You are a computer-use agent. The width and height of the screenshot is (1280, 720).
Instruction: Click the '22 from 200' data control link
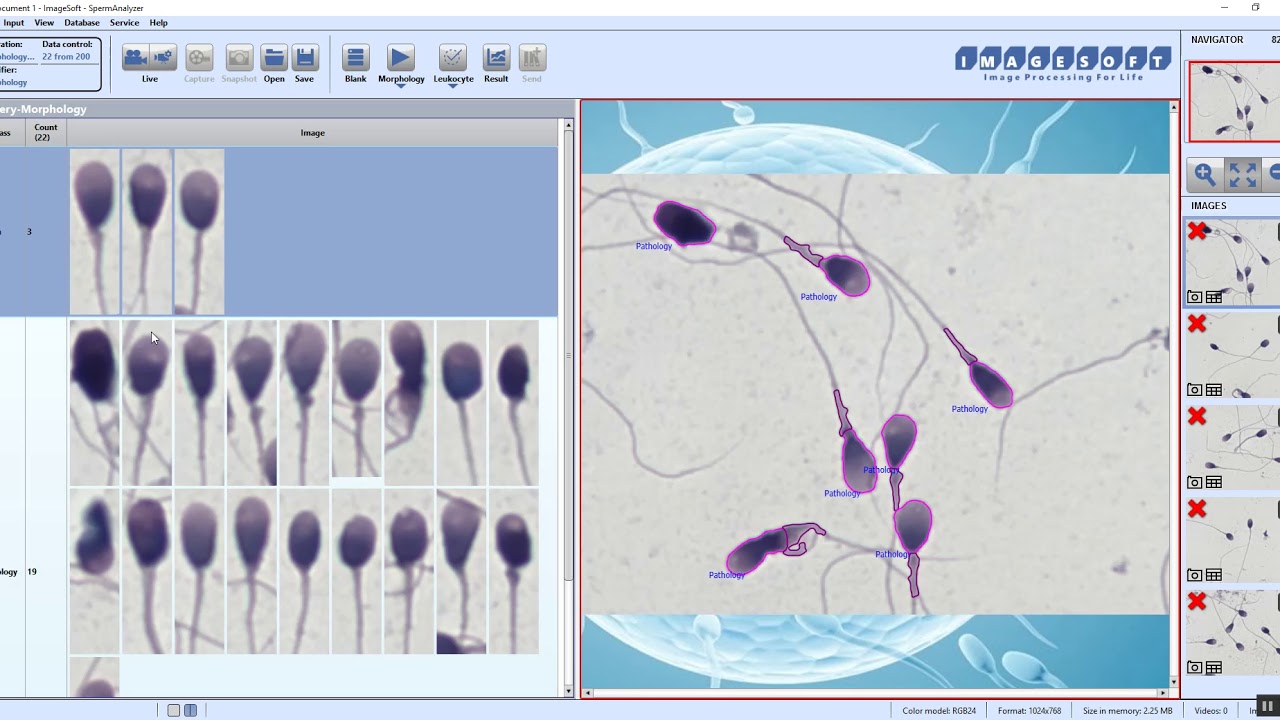(x=66, y=57)
